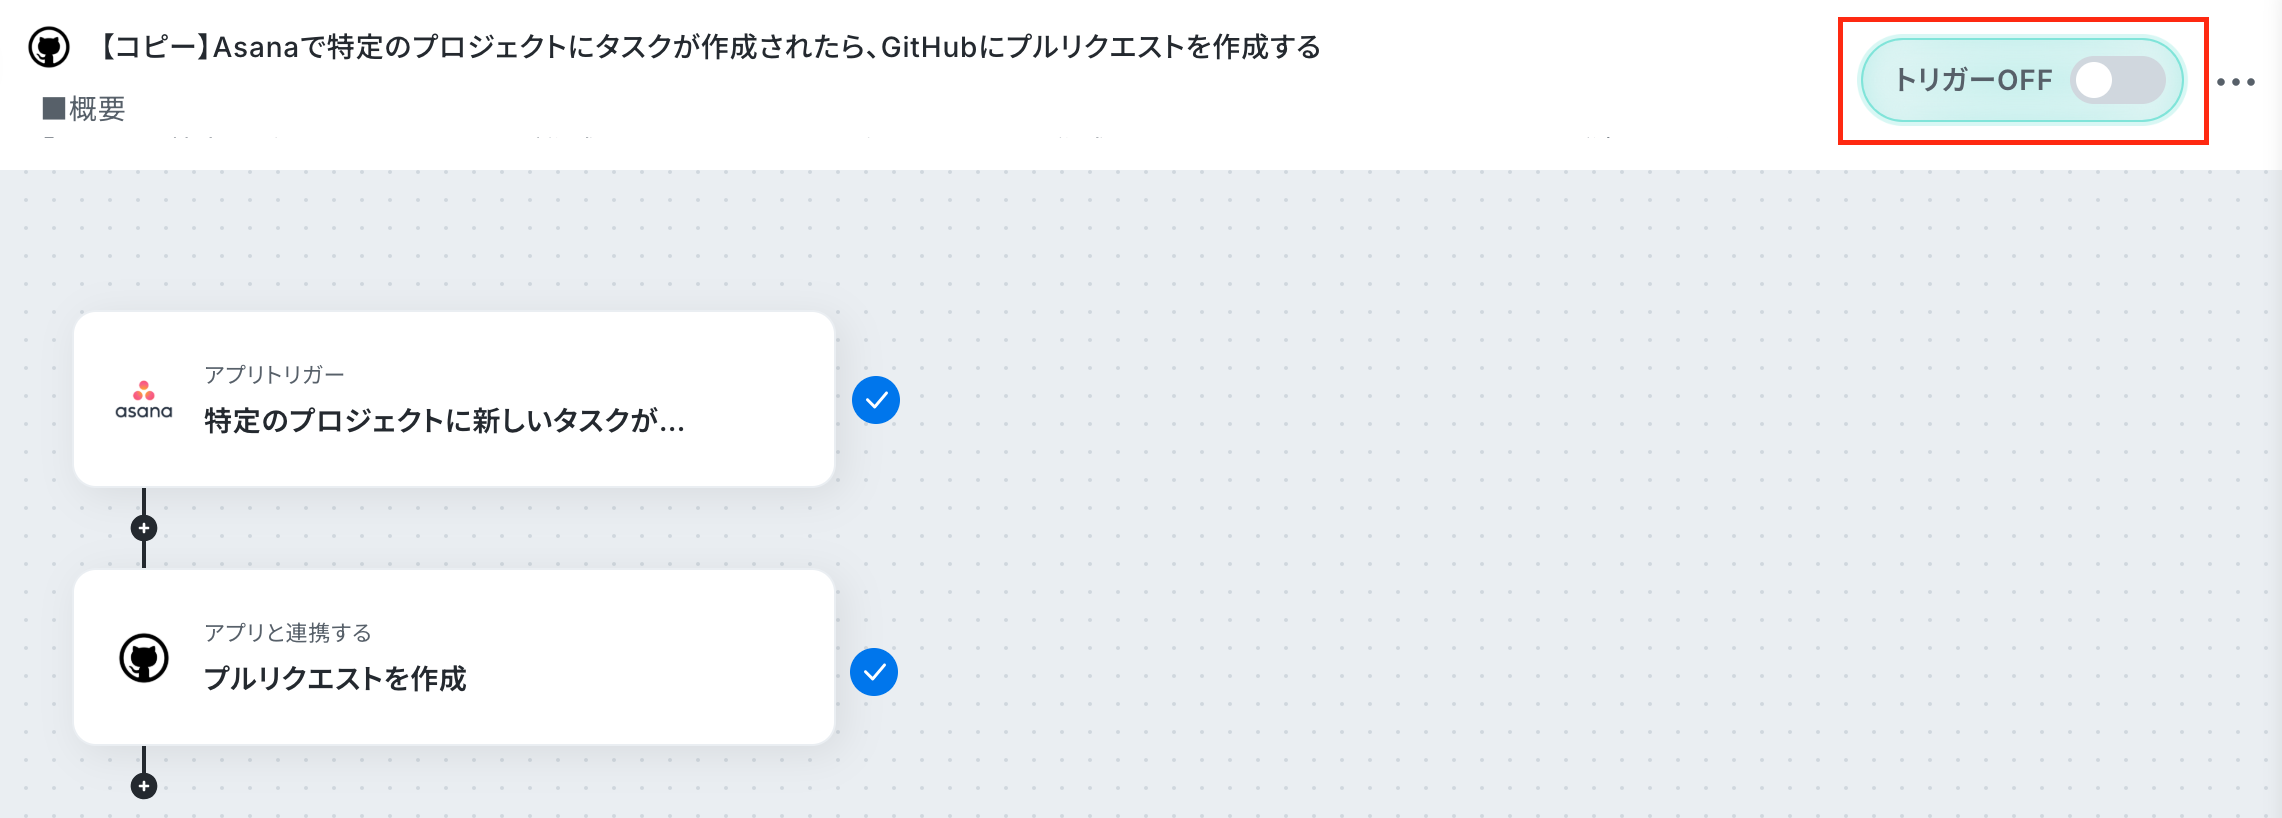Open the three-dot more options menu
Viewport: 2282px width, 818px height.
tap(2236, 82)
